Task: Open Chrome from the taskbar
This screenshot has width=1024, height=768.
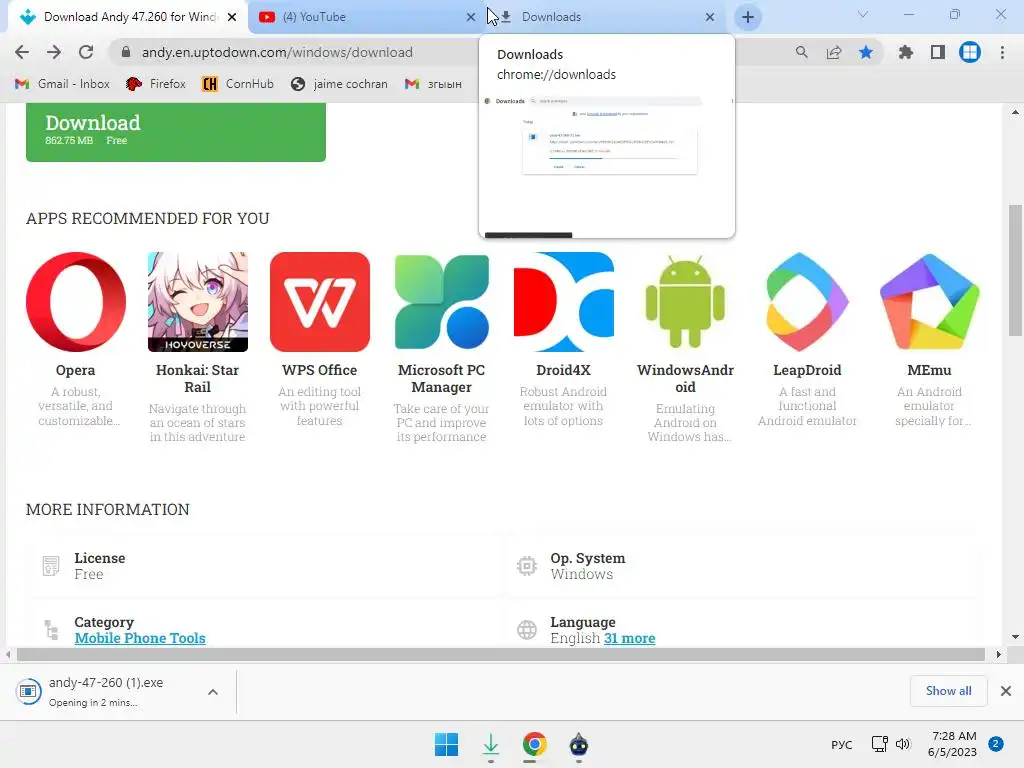Action: [x=534, y=744]
